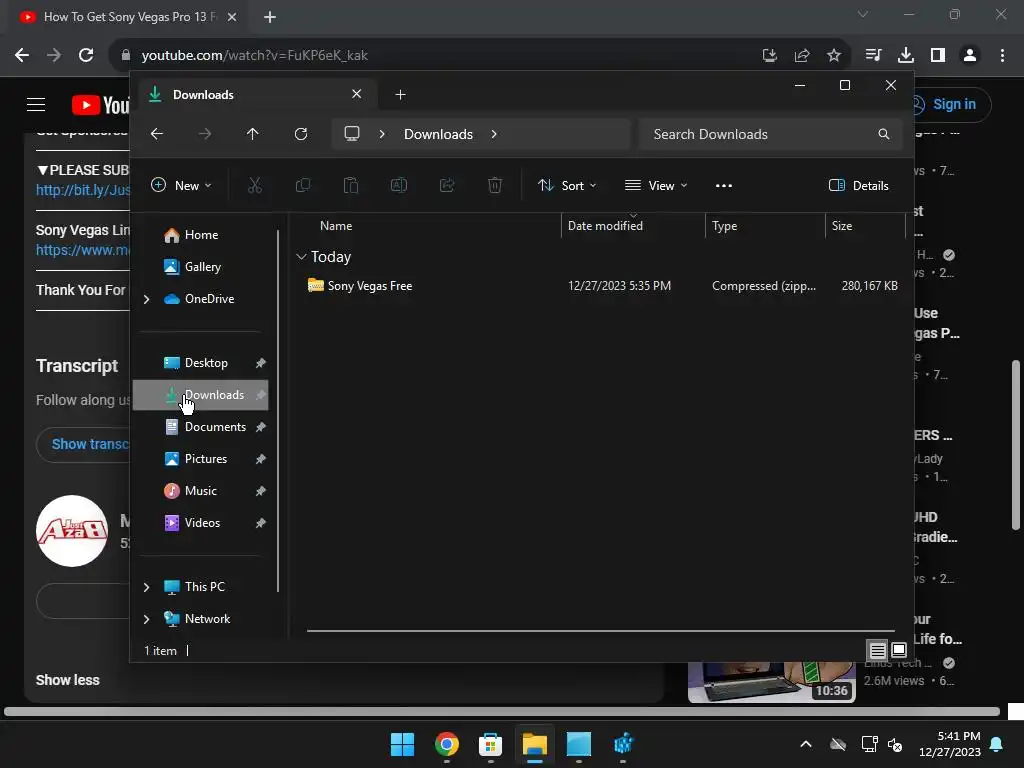
Task: Open the New dropdown in Explorer
Action: 182,185
